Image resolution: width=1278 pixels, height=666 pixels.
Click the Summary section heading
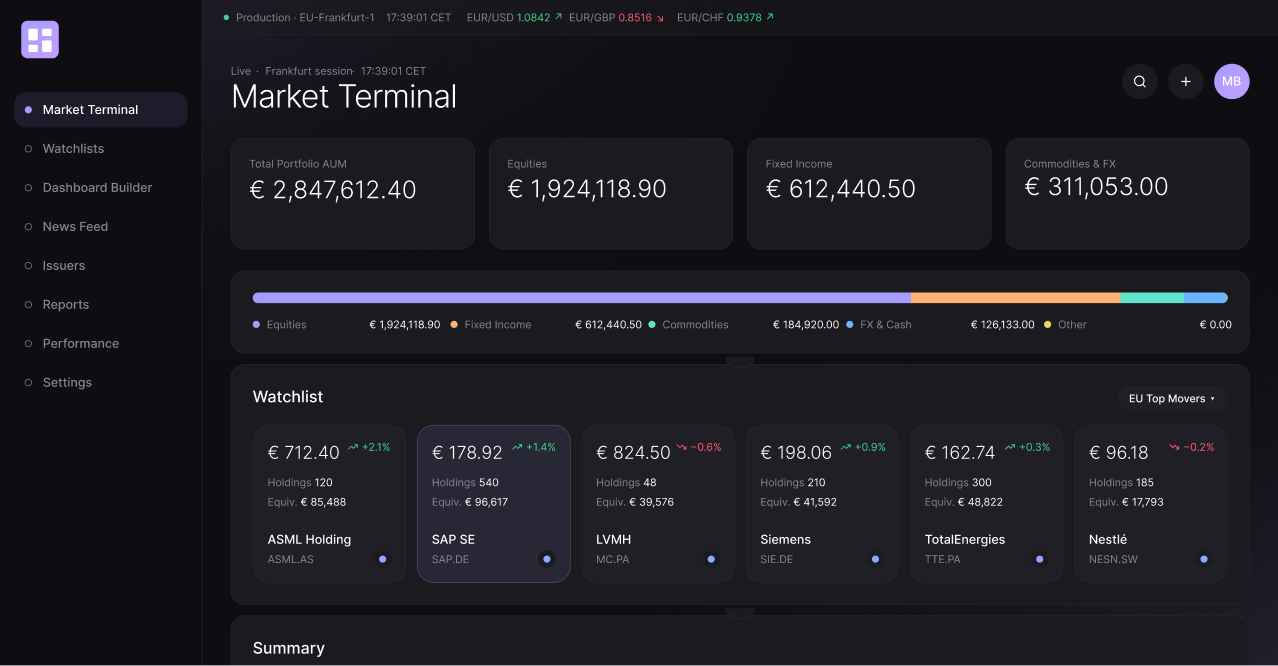click(x=289, y=648)
